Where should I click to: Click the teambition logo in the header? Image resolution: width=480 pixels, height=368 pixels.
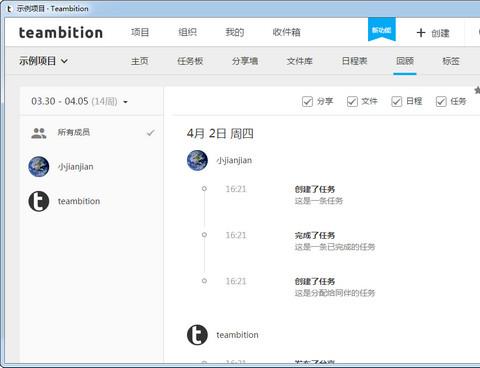coord(61,33)
